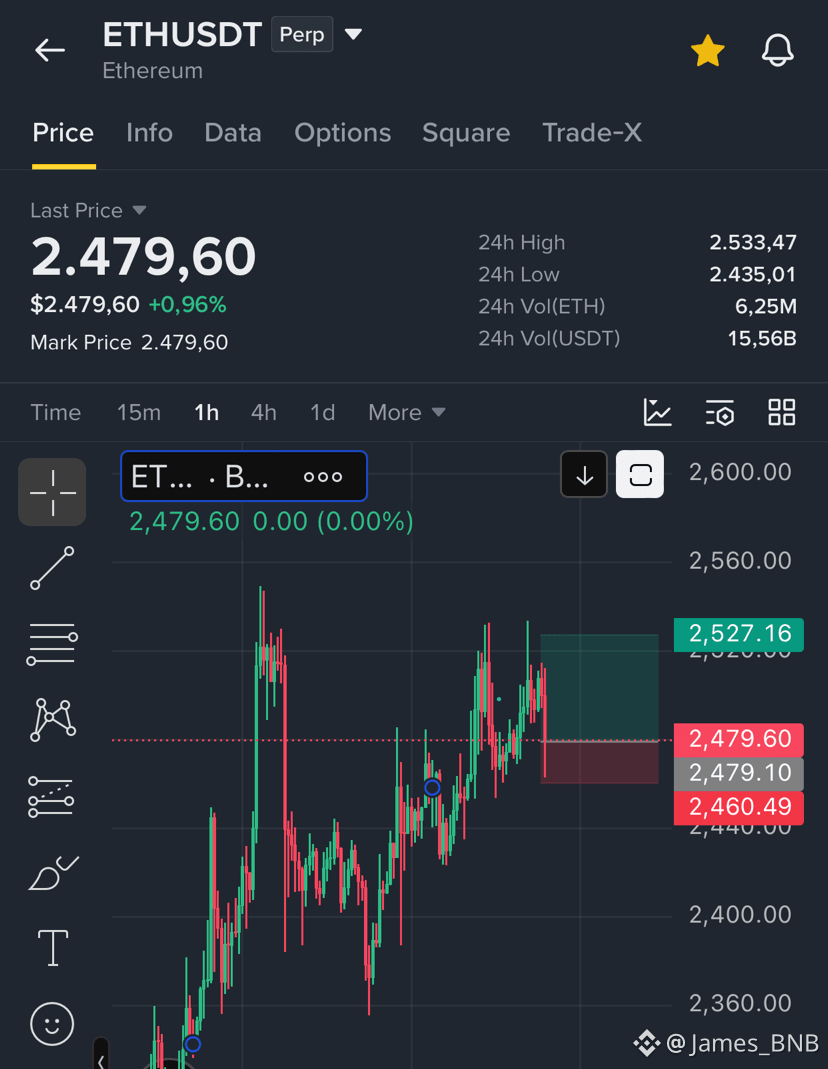The width and height of the screenshot is (828, 1069).
Task: Select the Time chart interval
Action: coord(56,412)
